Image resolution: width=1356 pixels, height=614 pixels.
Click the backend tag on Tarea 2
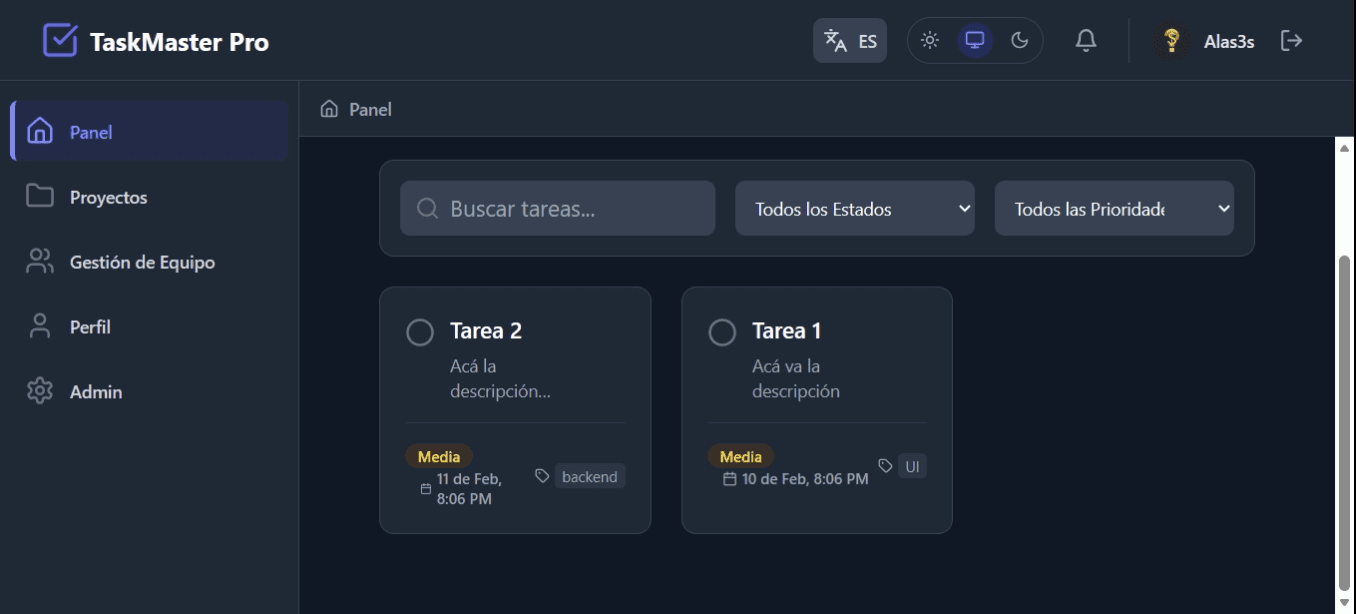(x=589, y=477)
